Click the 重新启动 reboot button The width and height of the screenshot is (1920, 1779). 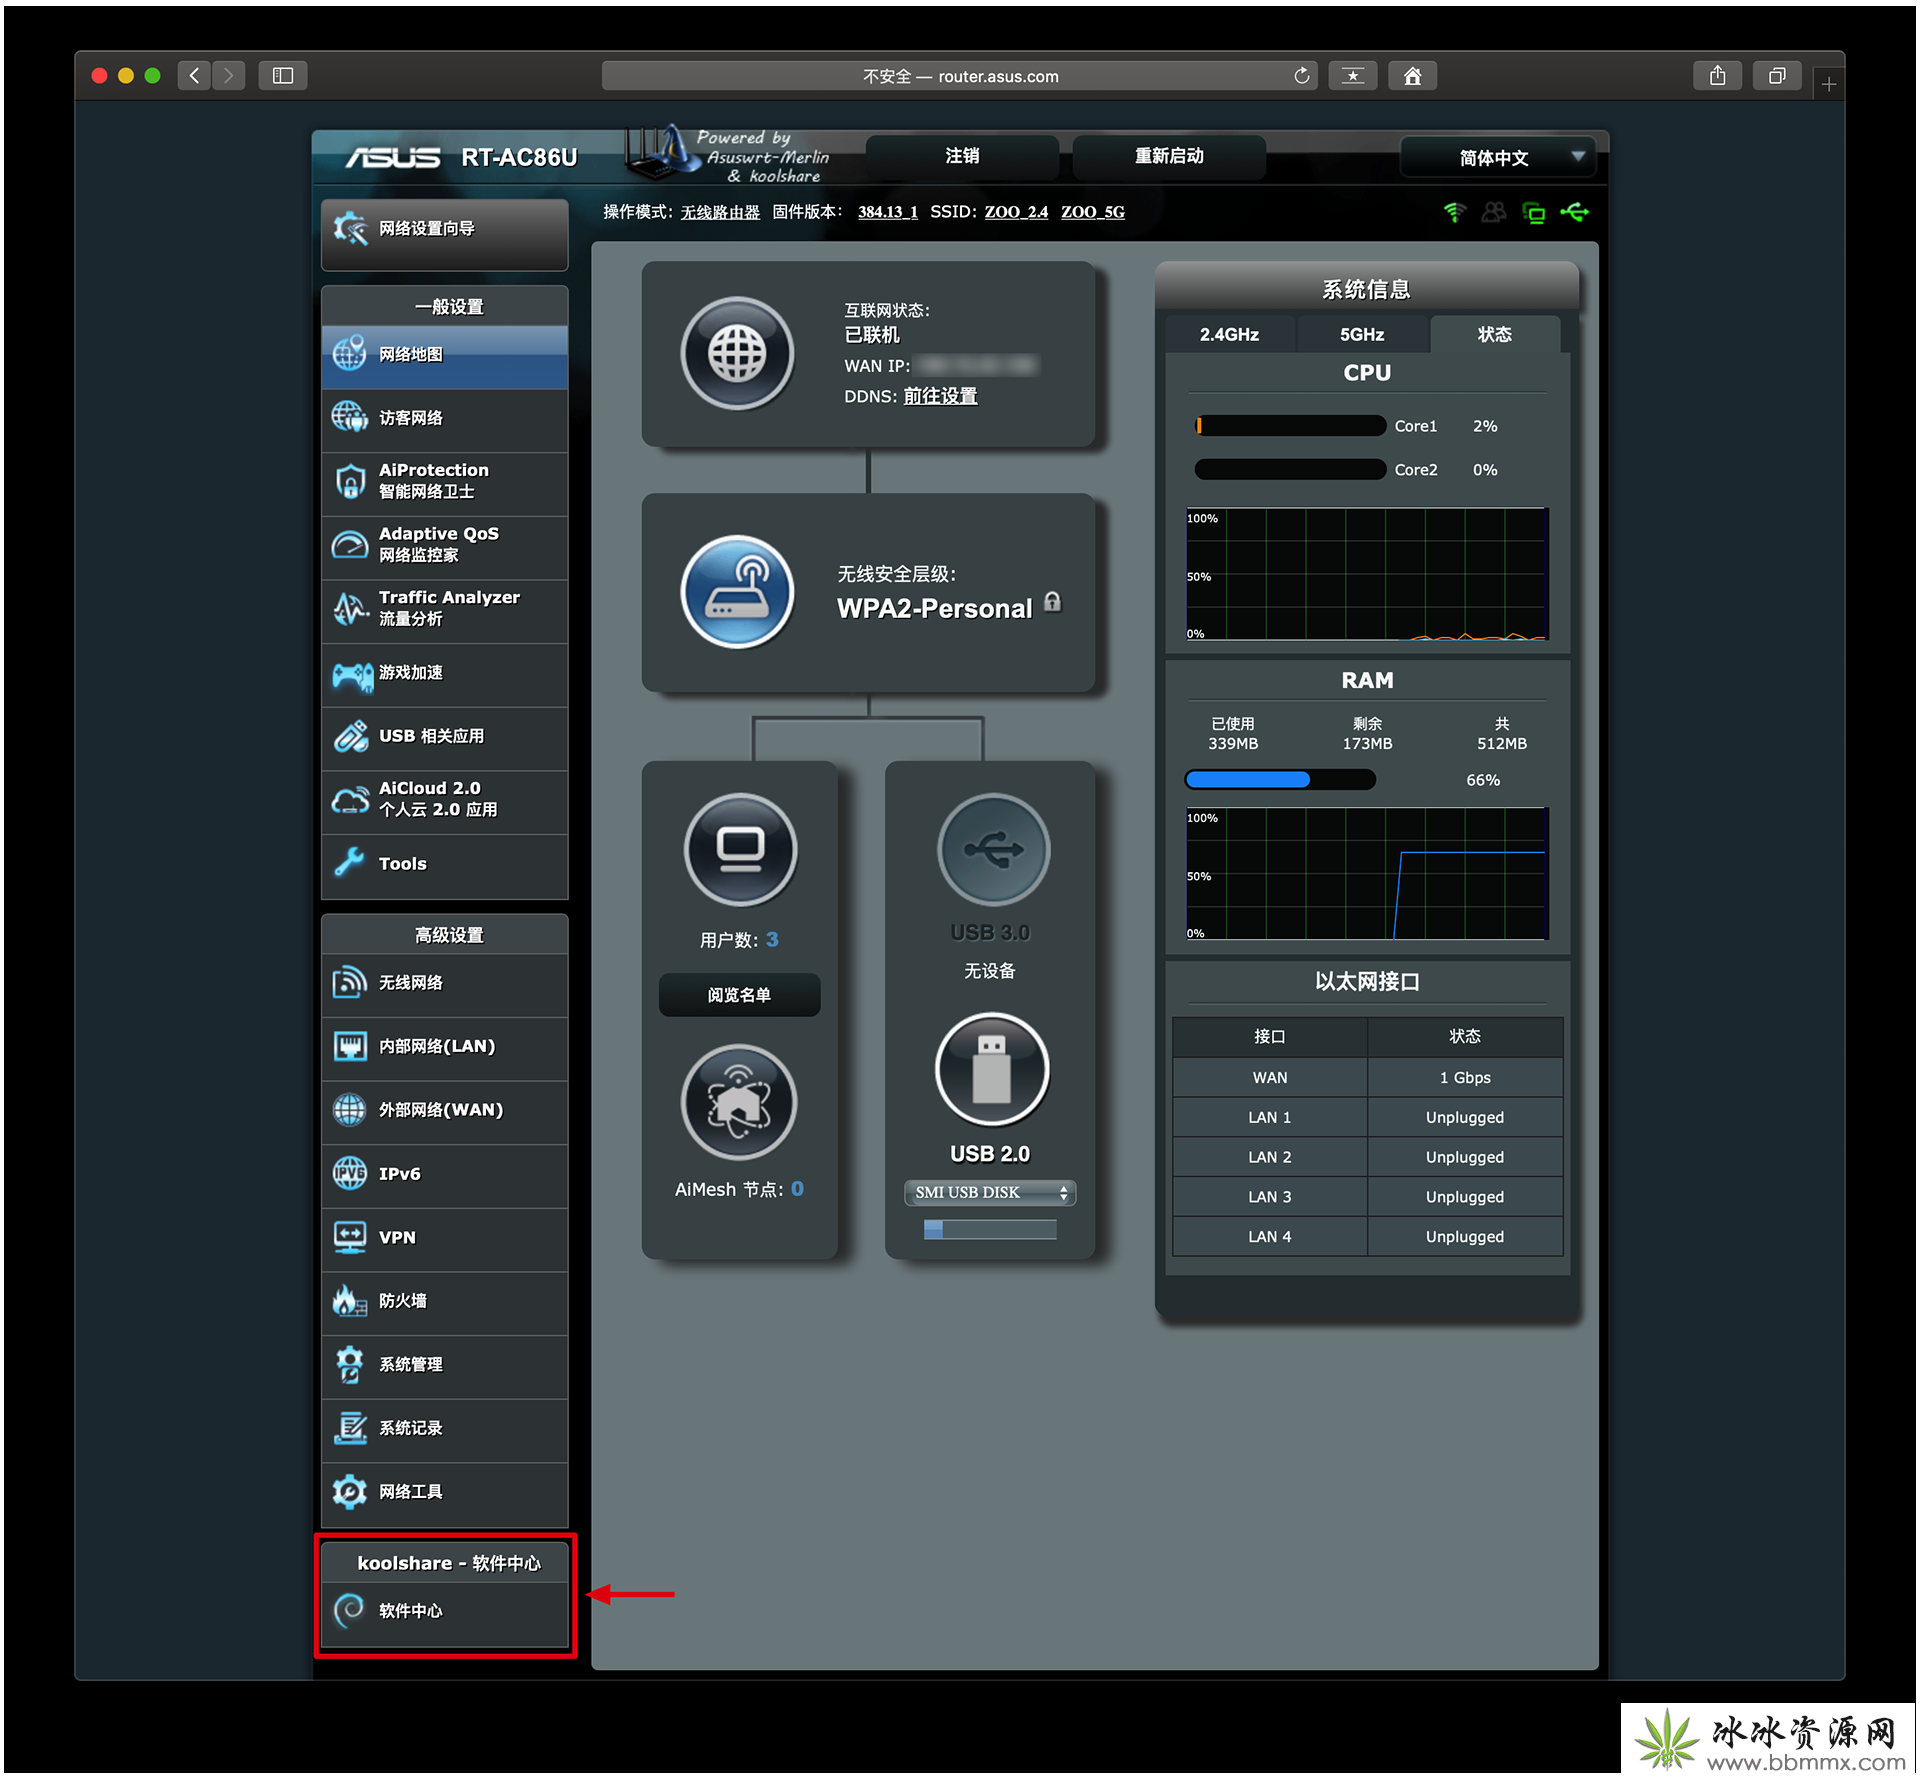click(x=1169, y=156)
